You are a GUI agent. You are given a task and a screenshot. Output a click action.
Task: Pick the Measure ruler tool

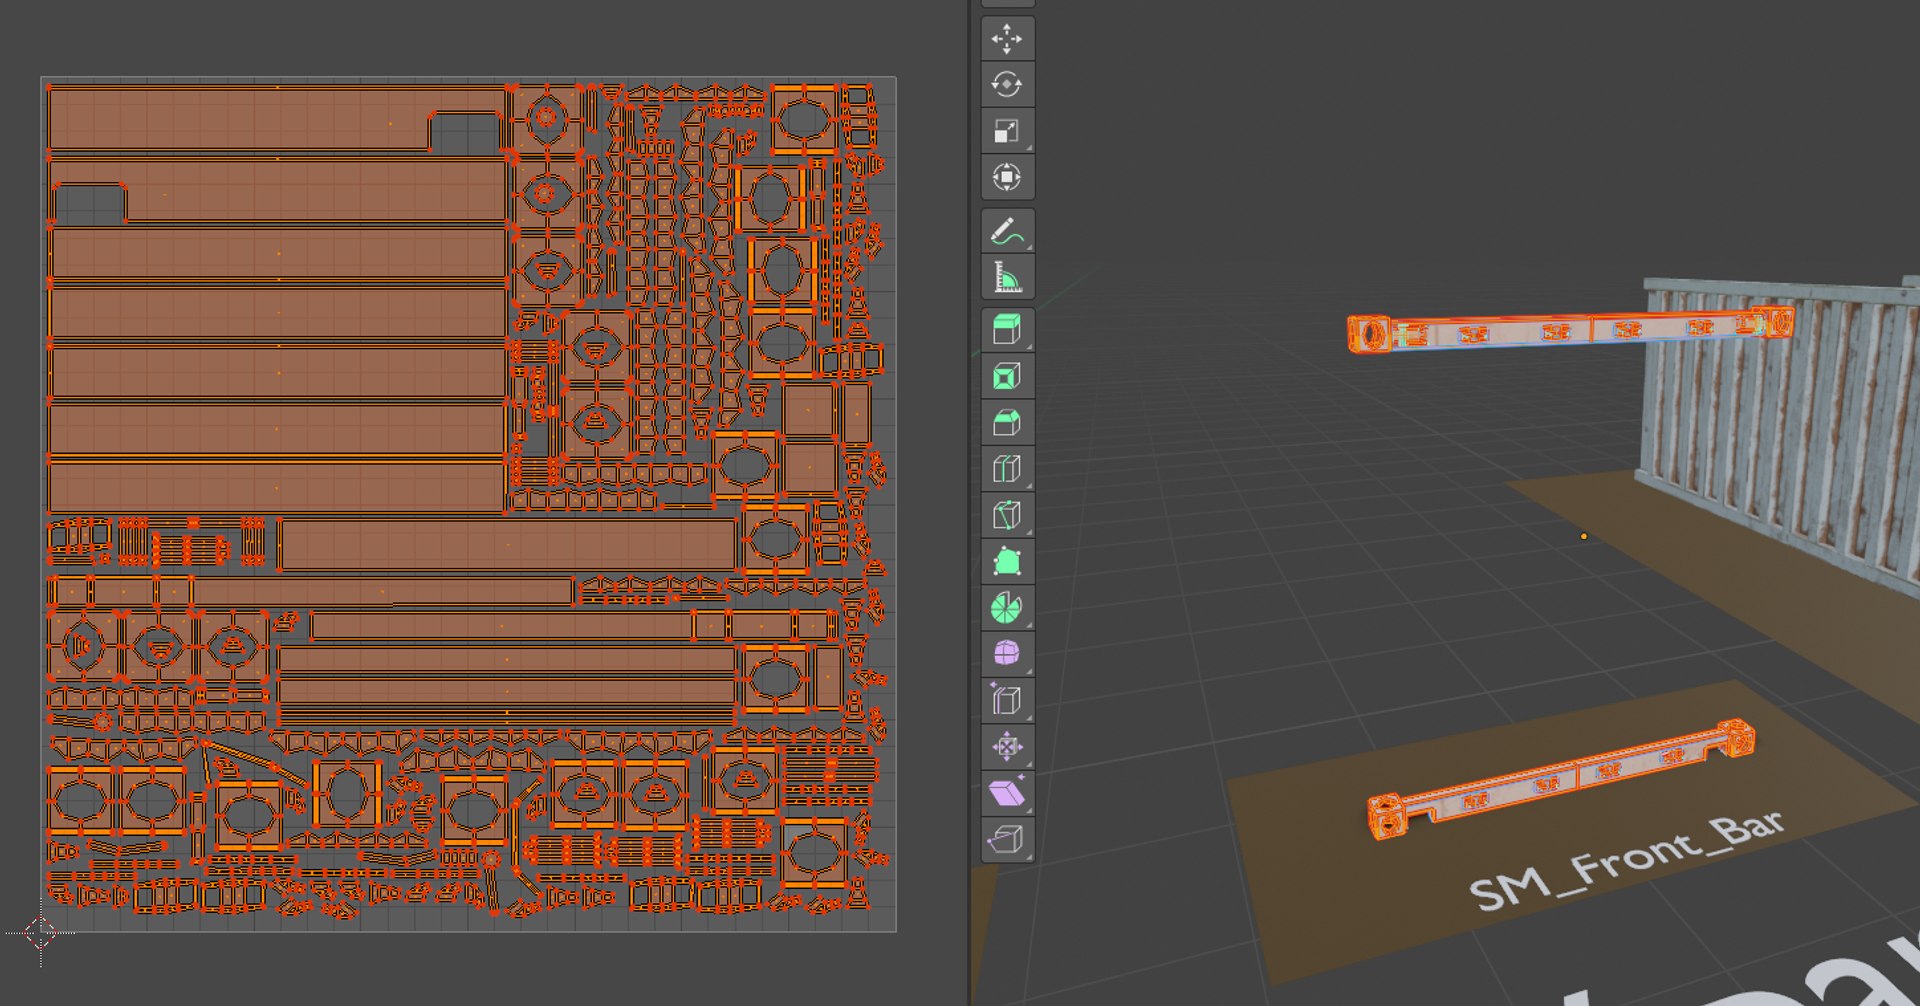coord(1007,277)
